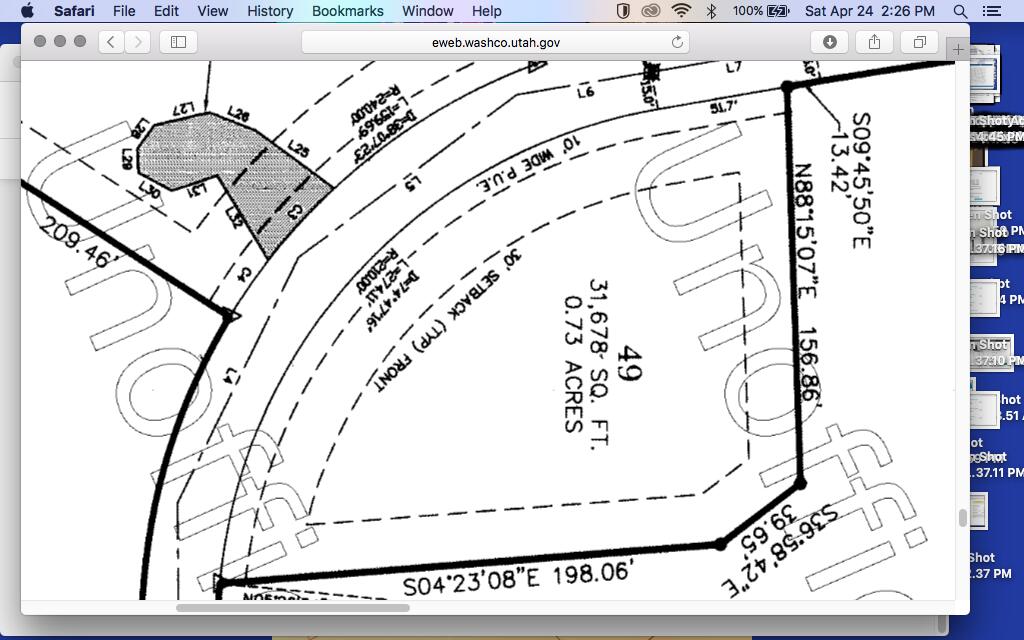Click the 0.73 ACRES label
Image resolution: width=1024 pixels, height=640 pixels.
pos(573,364)
